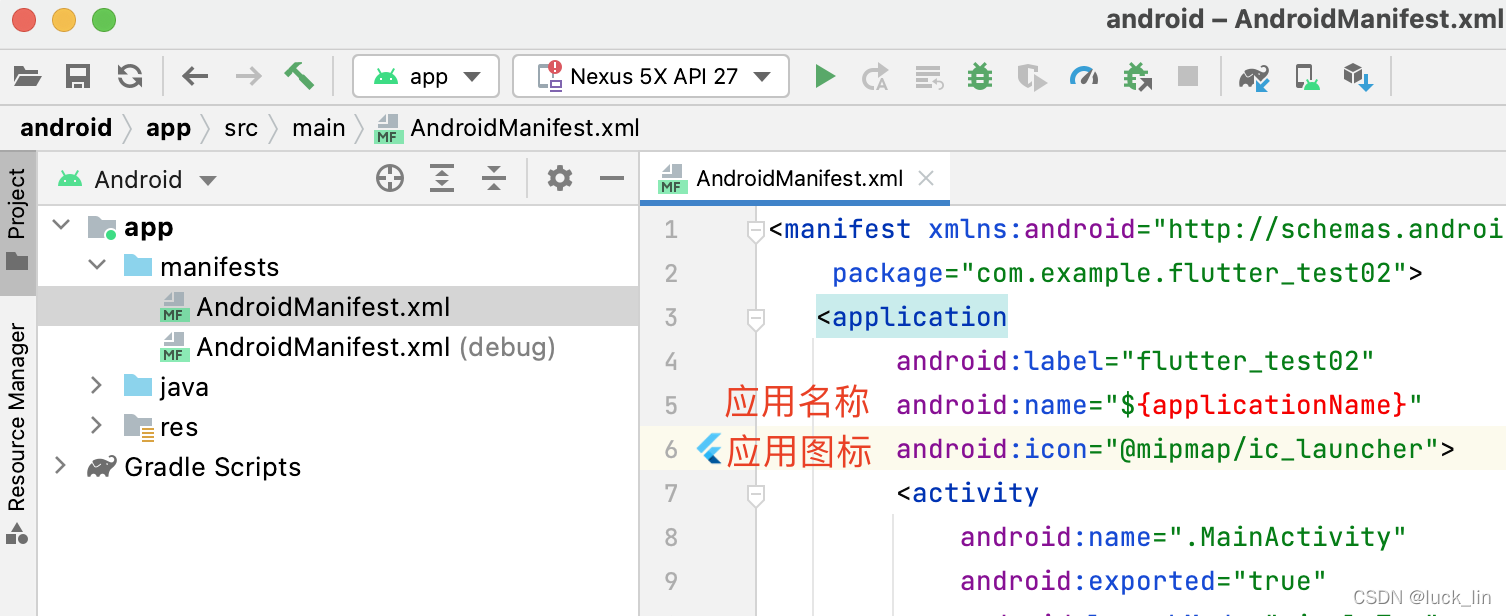Navigate back with the left arrow
The width and height of the screenshot is (1506, 616).
pyautogui.click(x=196, y=76)
